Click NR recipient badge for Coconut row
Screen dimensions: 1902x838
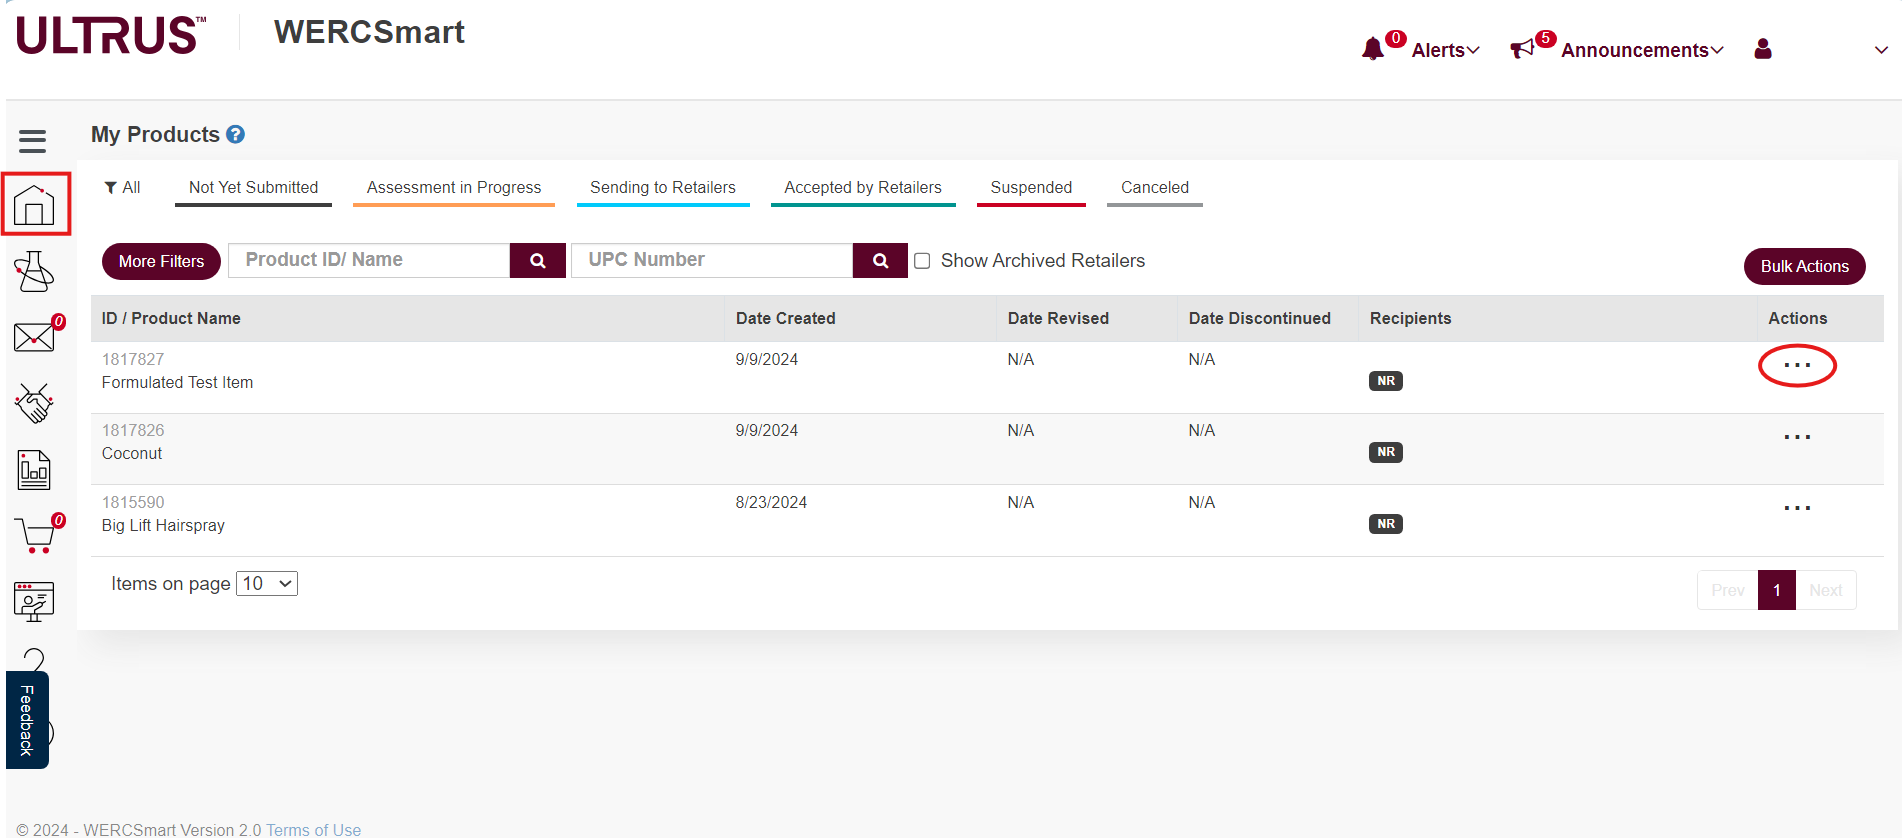[x=1386, y=452]
